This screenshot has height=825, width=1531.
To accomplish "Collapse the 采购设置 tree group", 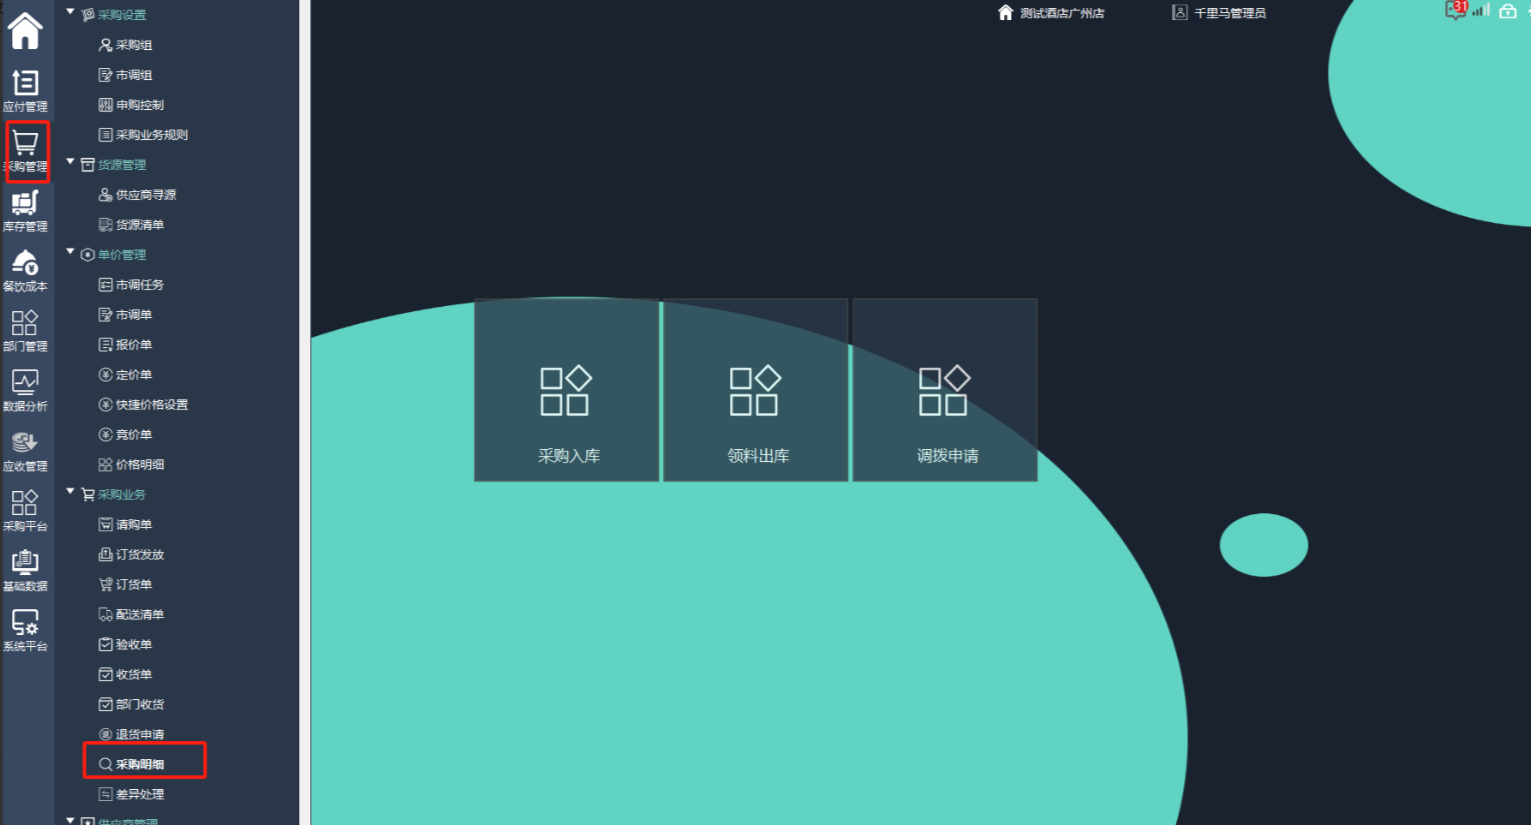I will pos(70,13).
